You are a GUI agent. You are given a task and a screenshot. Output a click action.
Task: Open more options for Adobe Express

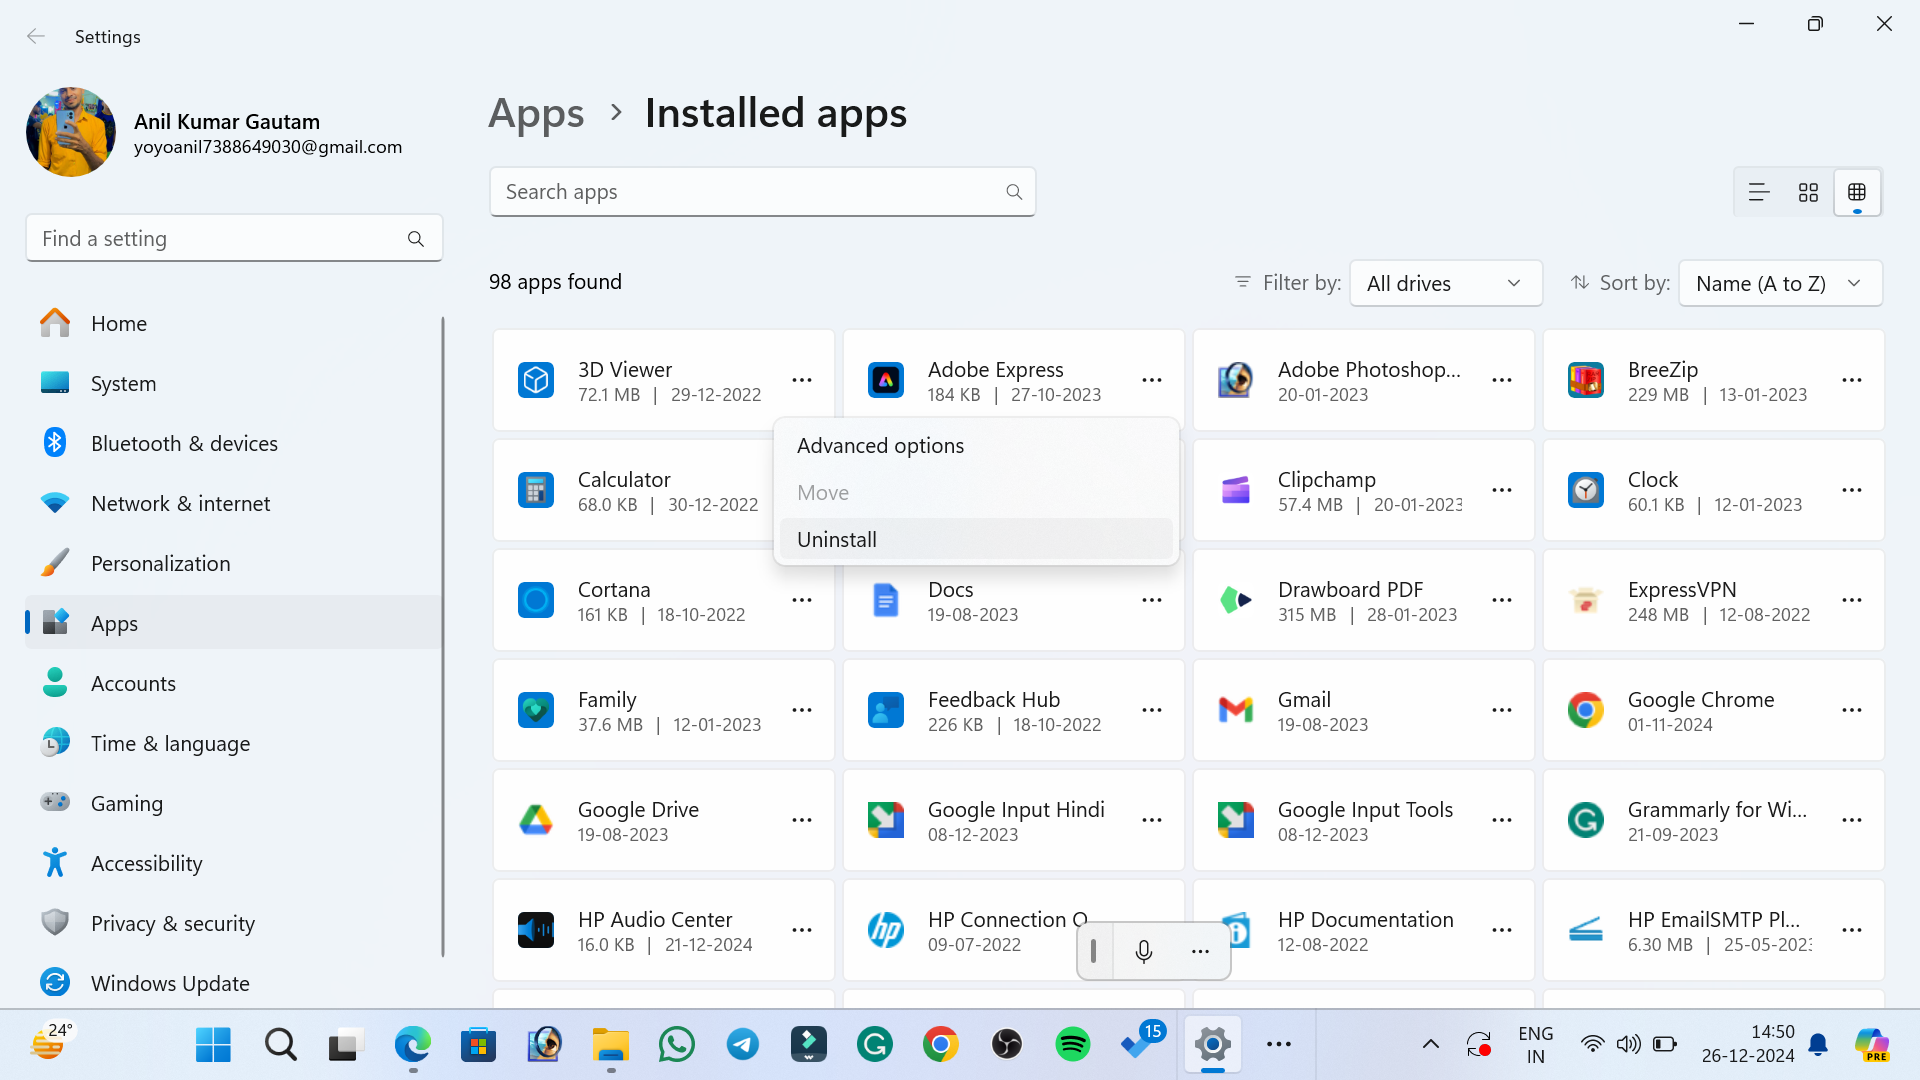pyautogui.click(x=1152, y=380)
